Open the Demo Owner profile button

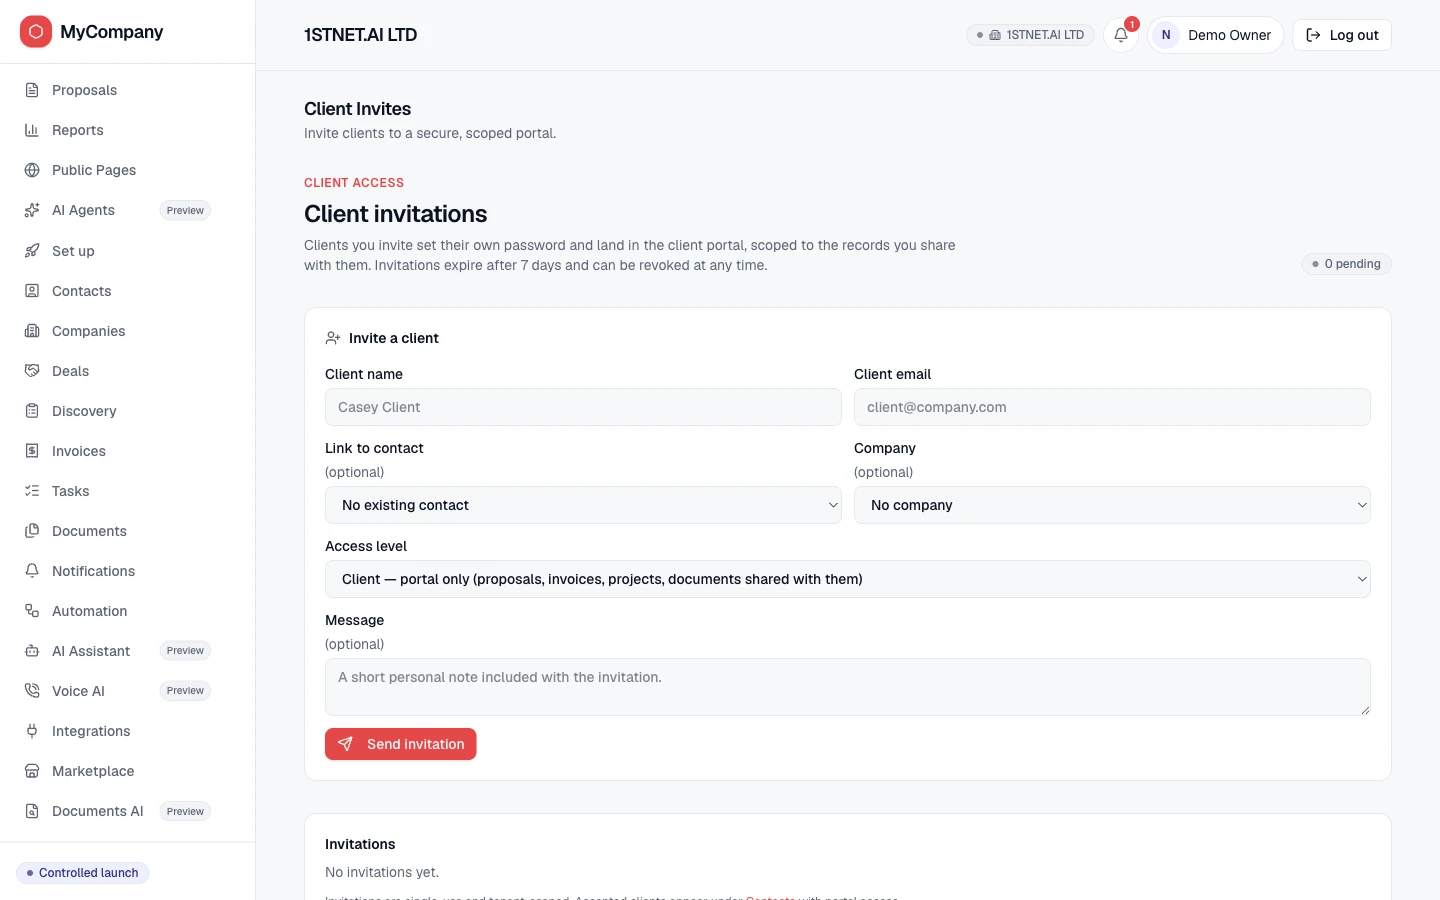tap(1216, 35)
